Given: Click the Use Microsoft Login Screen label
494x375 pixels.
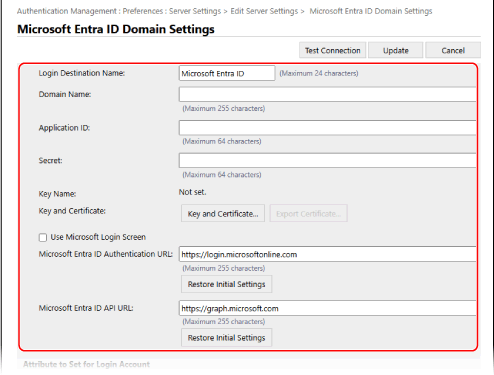Looking at the screenshot, I should point(98,237).
